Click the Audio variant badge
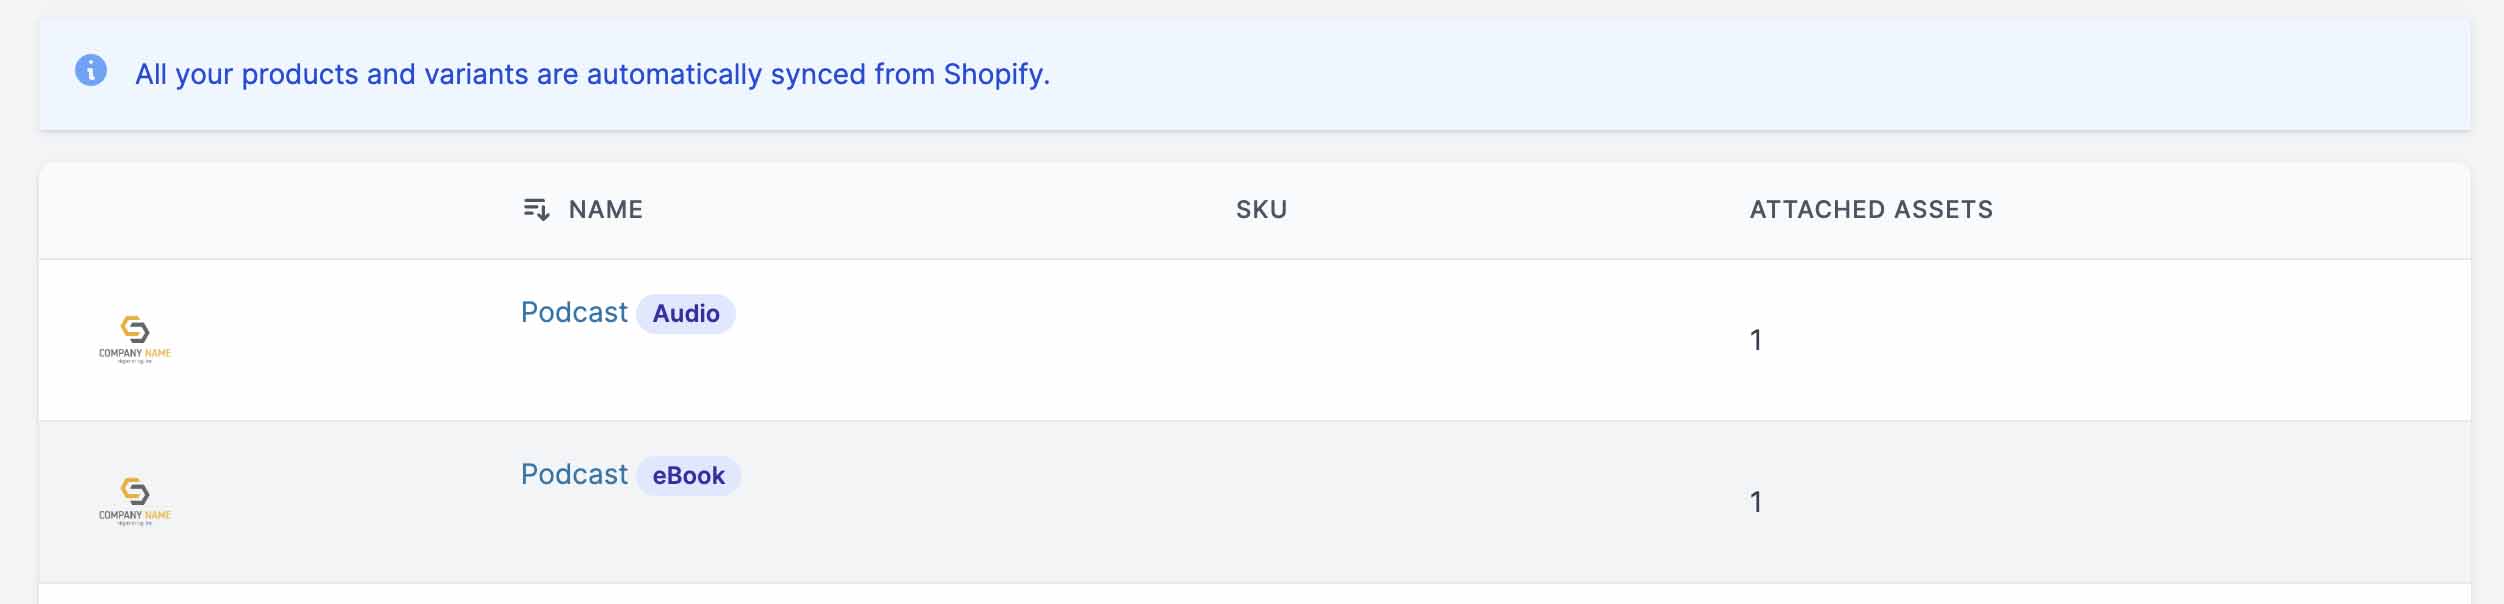 click(x=686, y=314)
